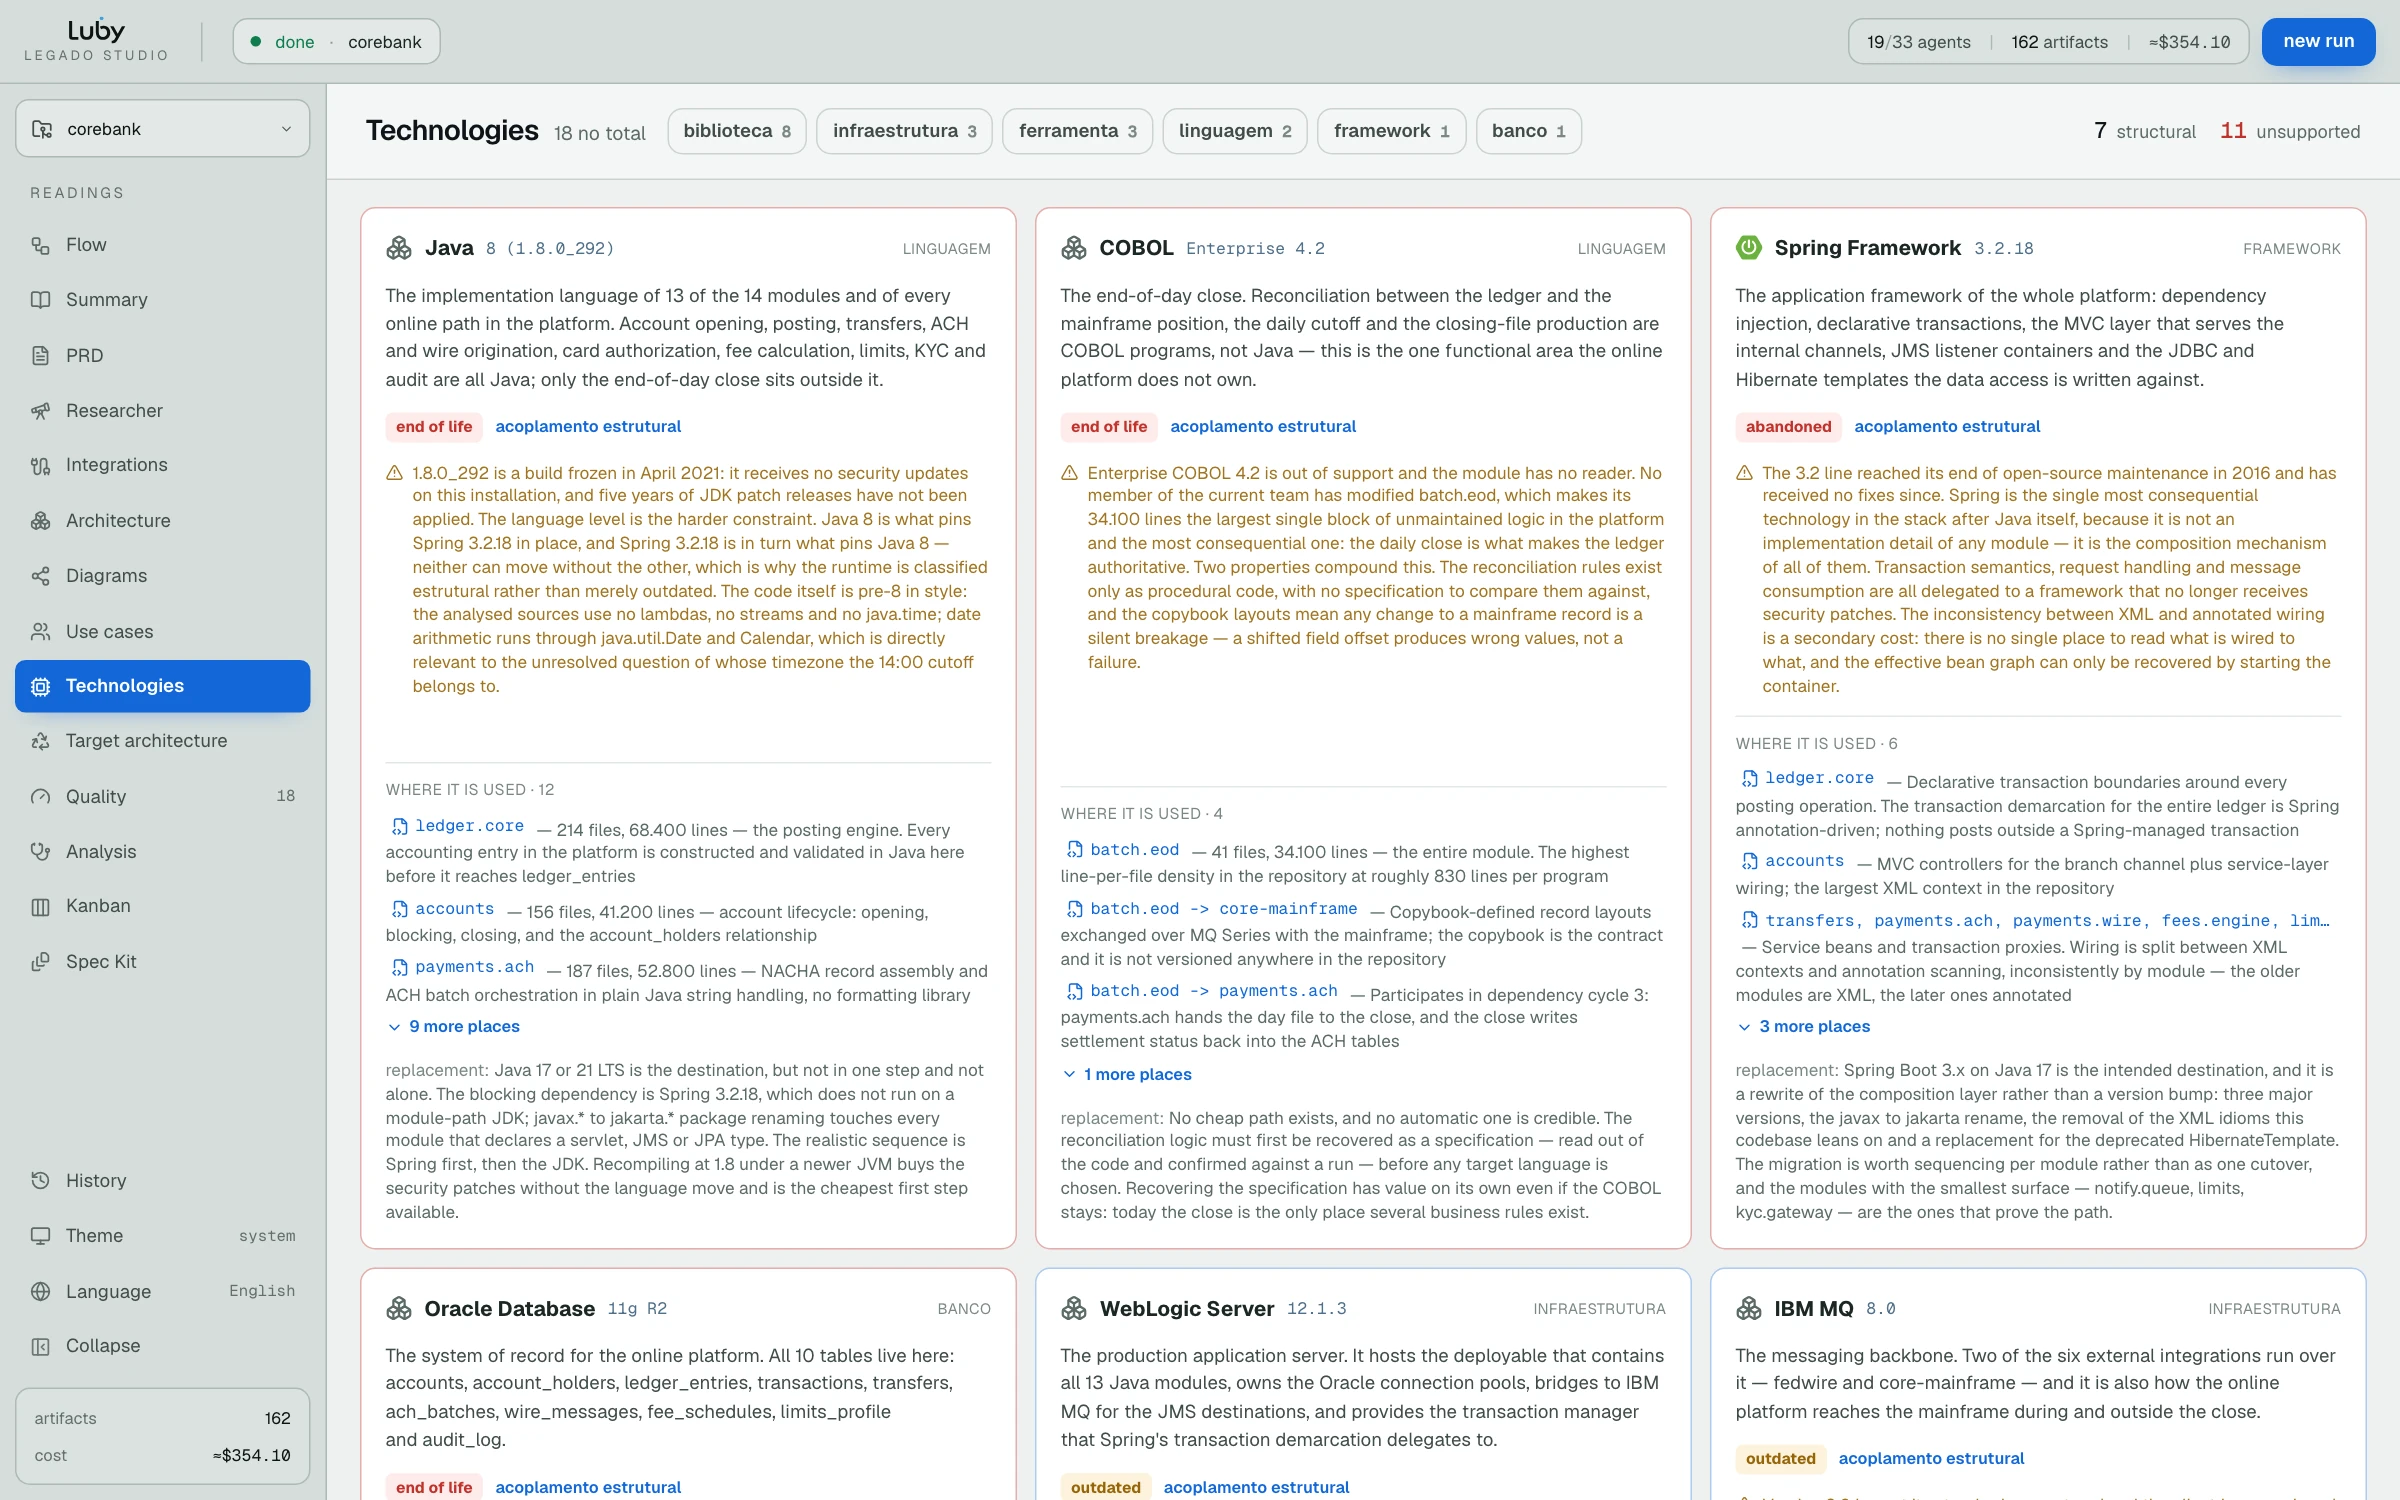Click the '7 structural' counter
This screenshot has width=2400, height=1500.
(2145, 131)
